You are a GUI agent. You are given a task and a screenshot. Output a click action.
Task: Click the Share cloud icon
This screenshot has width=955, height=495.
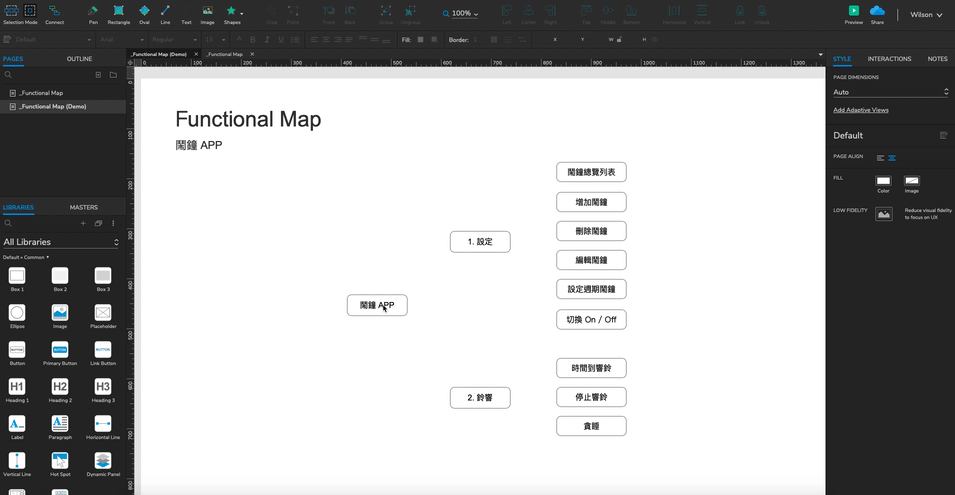[877, 14]
